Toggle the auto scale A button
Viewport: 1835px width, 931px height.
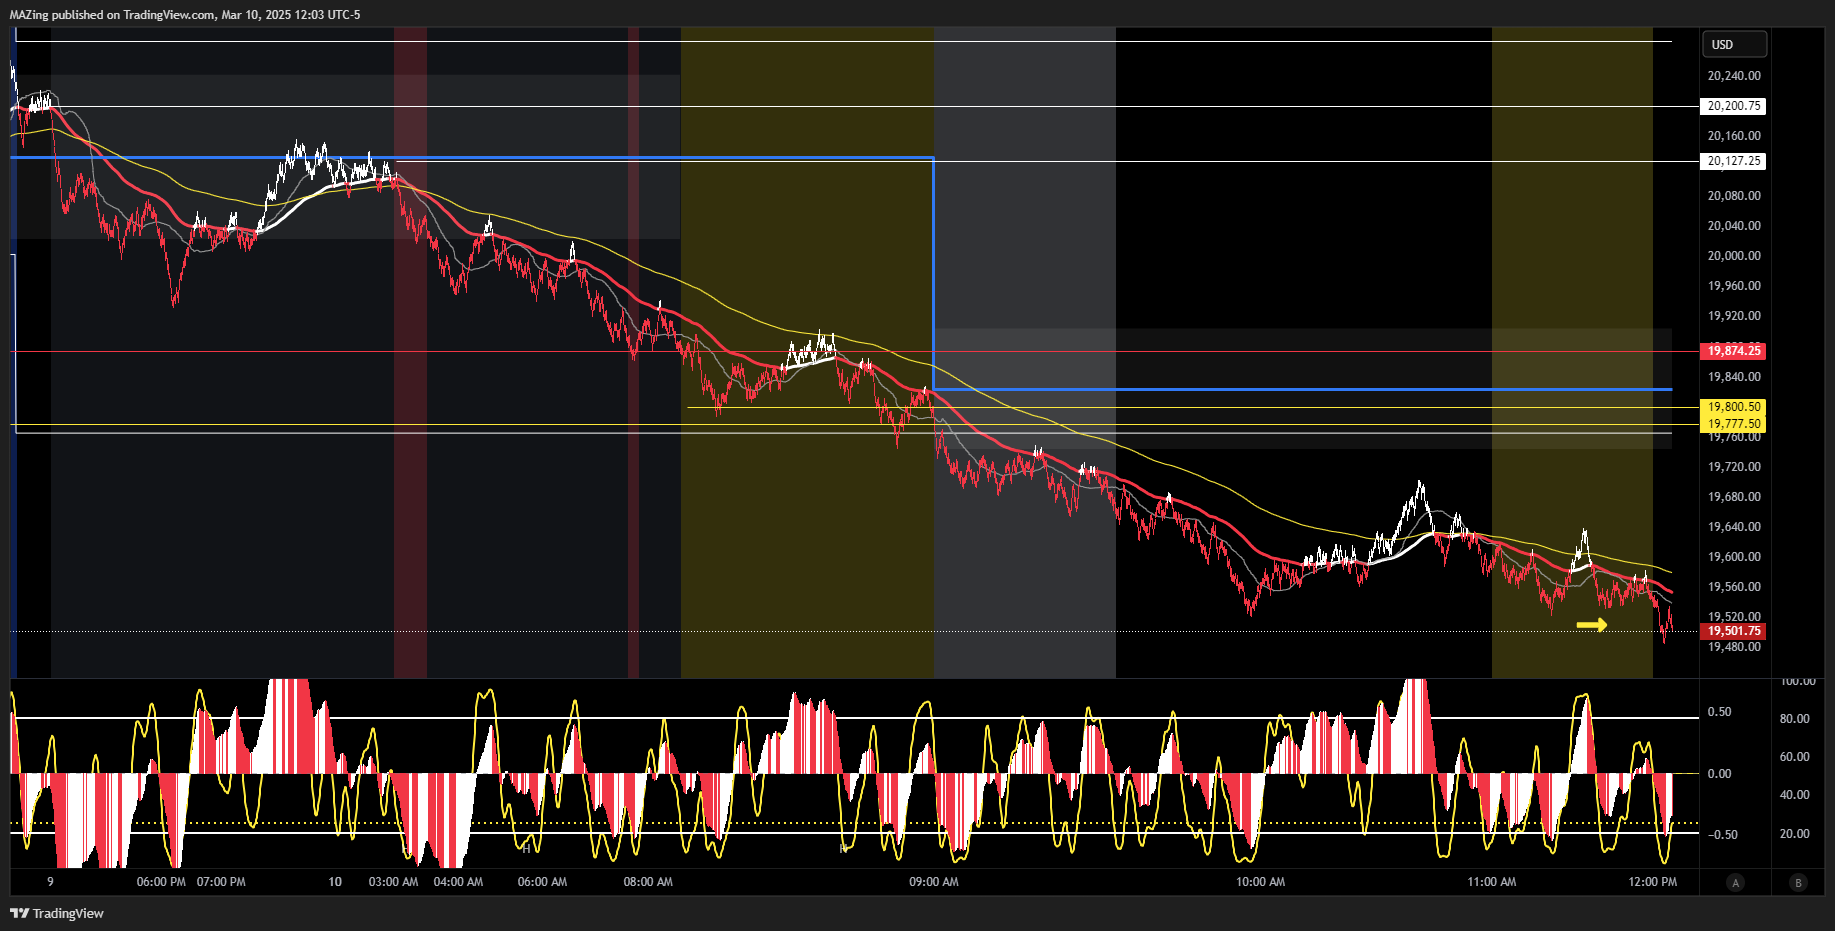tap(1735, 882)
